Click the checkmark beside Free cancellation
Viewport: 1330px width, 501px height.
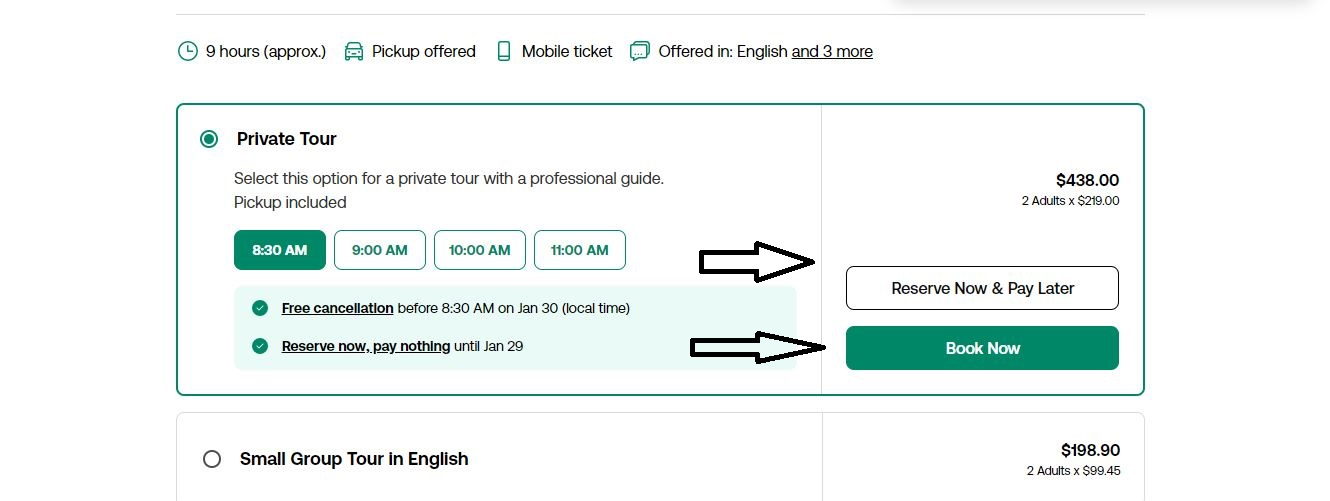coord(260,308)
